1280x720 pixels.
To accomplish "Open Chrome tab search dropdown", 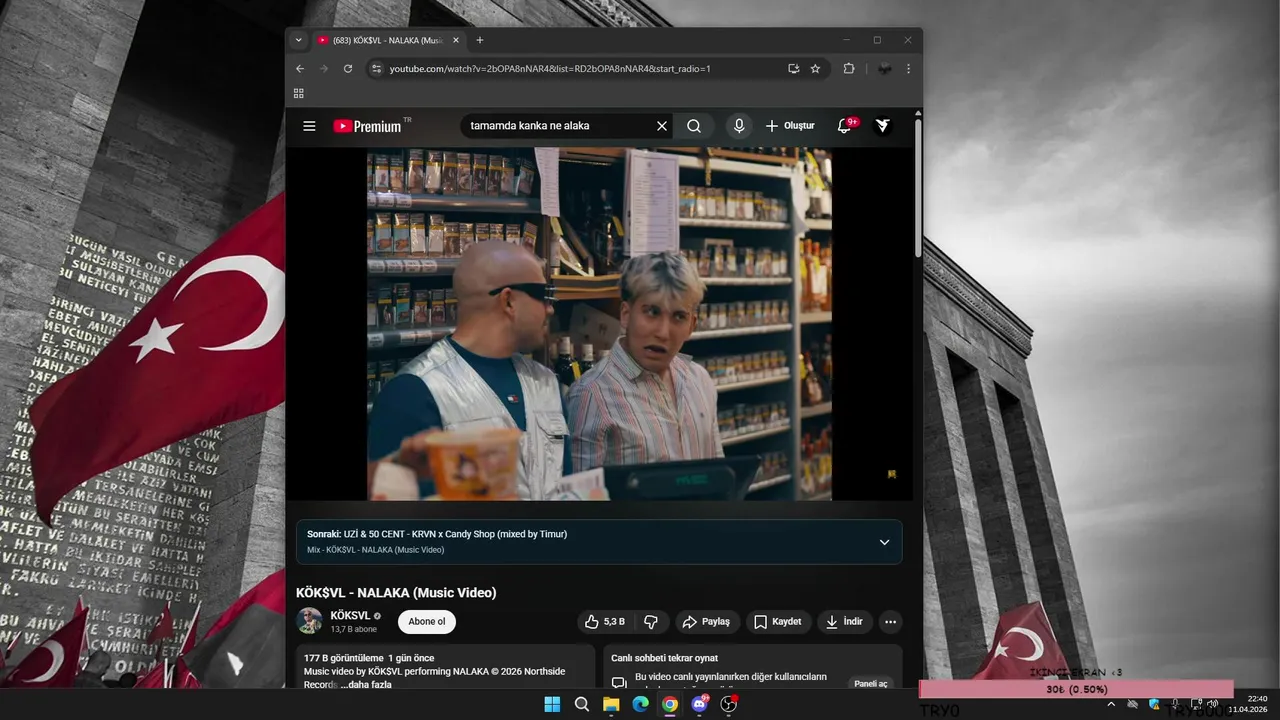I will [x=298, y=40].
